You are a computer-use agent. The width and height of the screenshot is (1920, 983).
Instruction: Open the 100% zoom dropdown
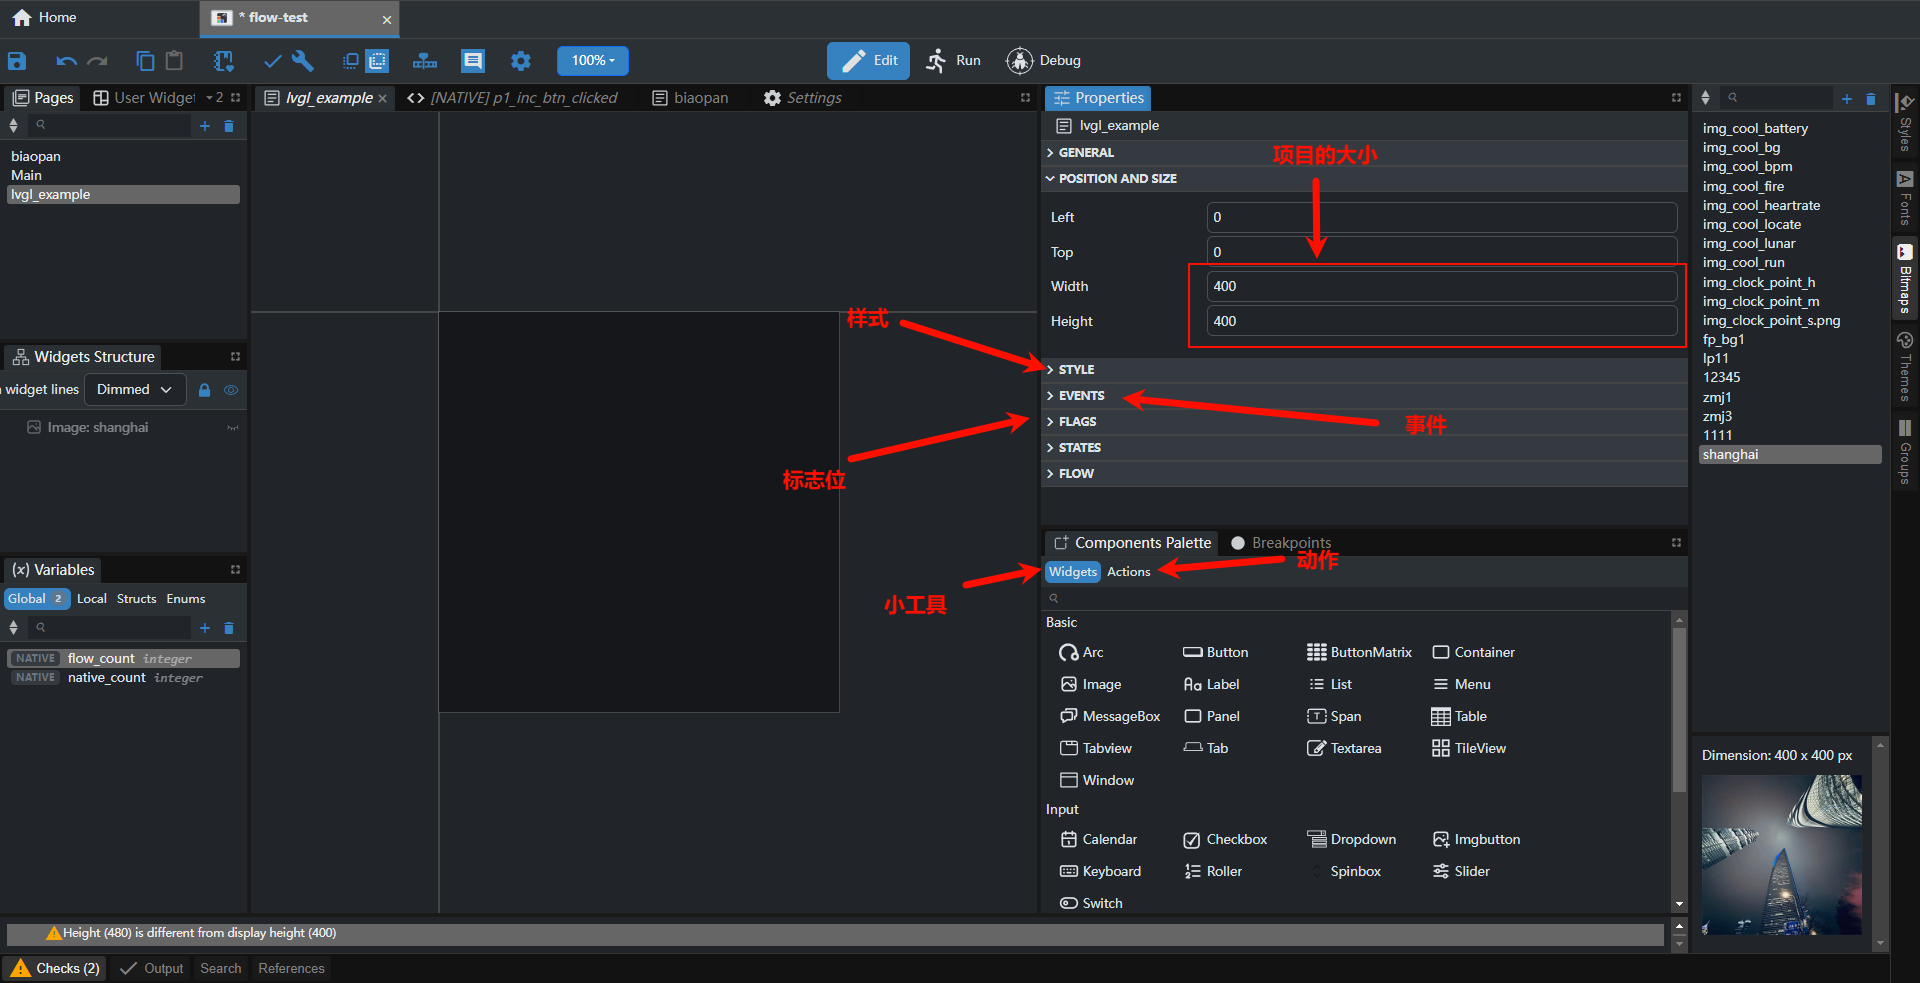tap(592, 61)
